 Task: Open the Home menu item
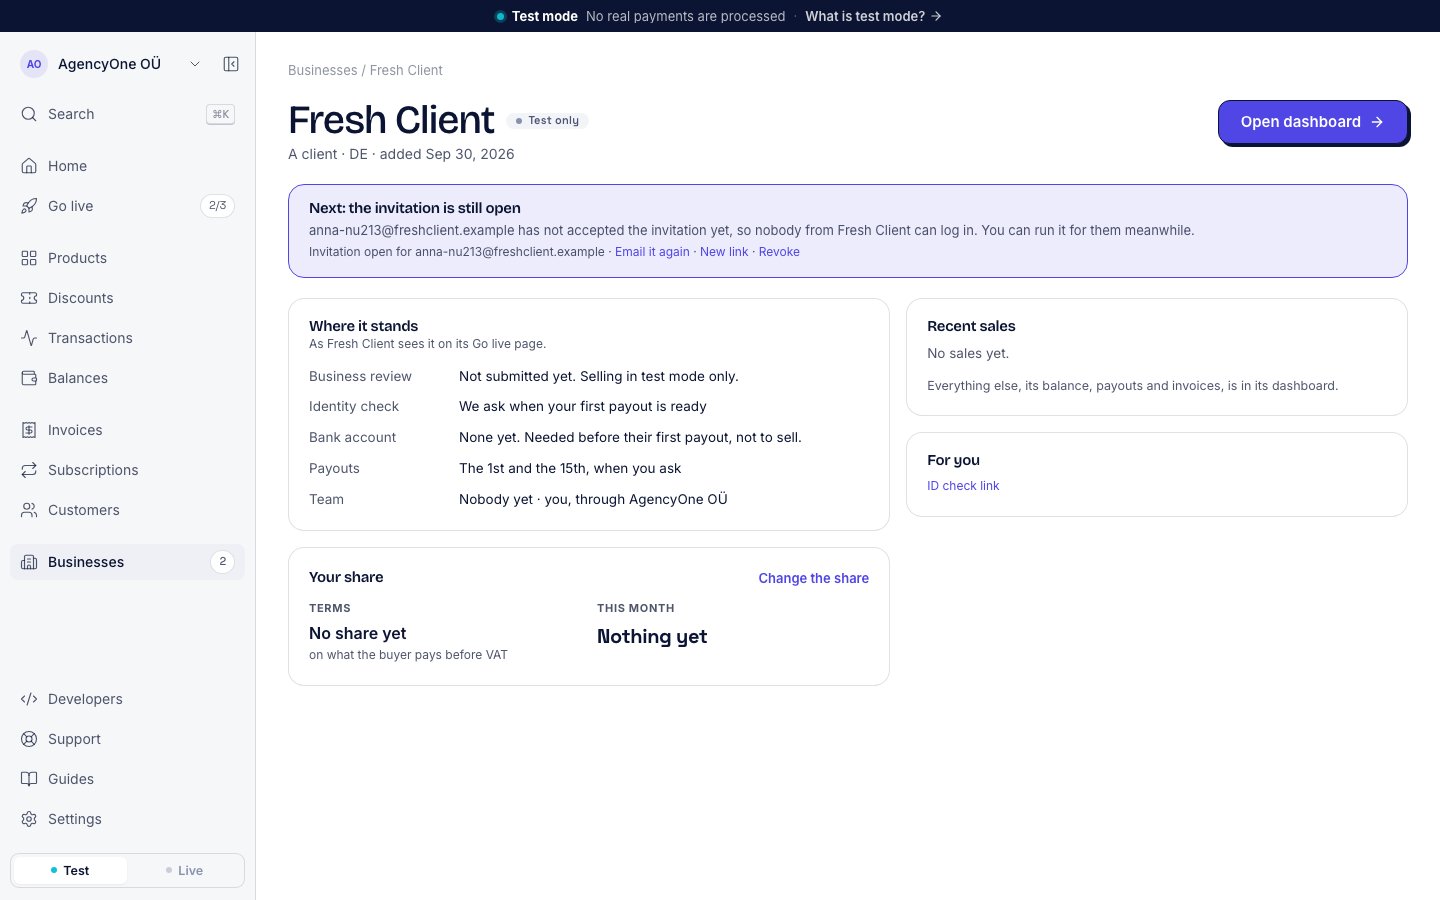coord(127,166)
